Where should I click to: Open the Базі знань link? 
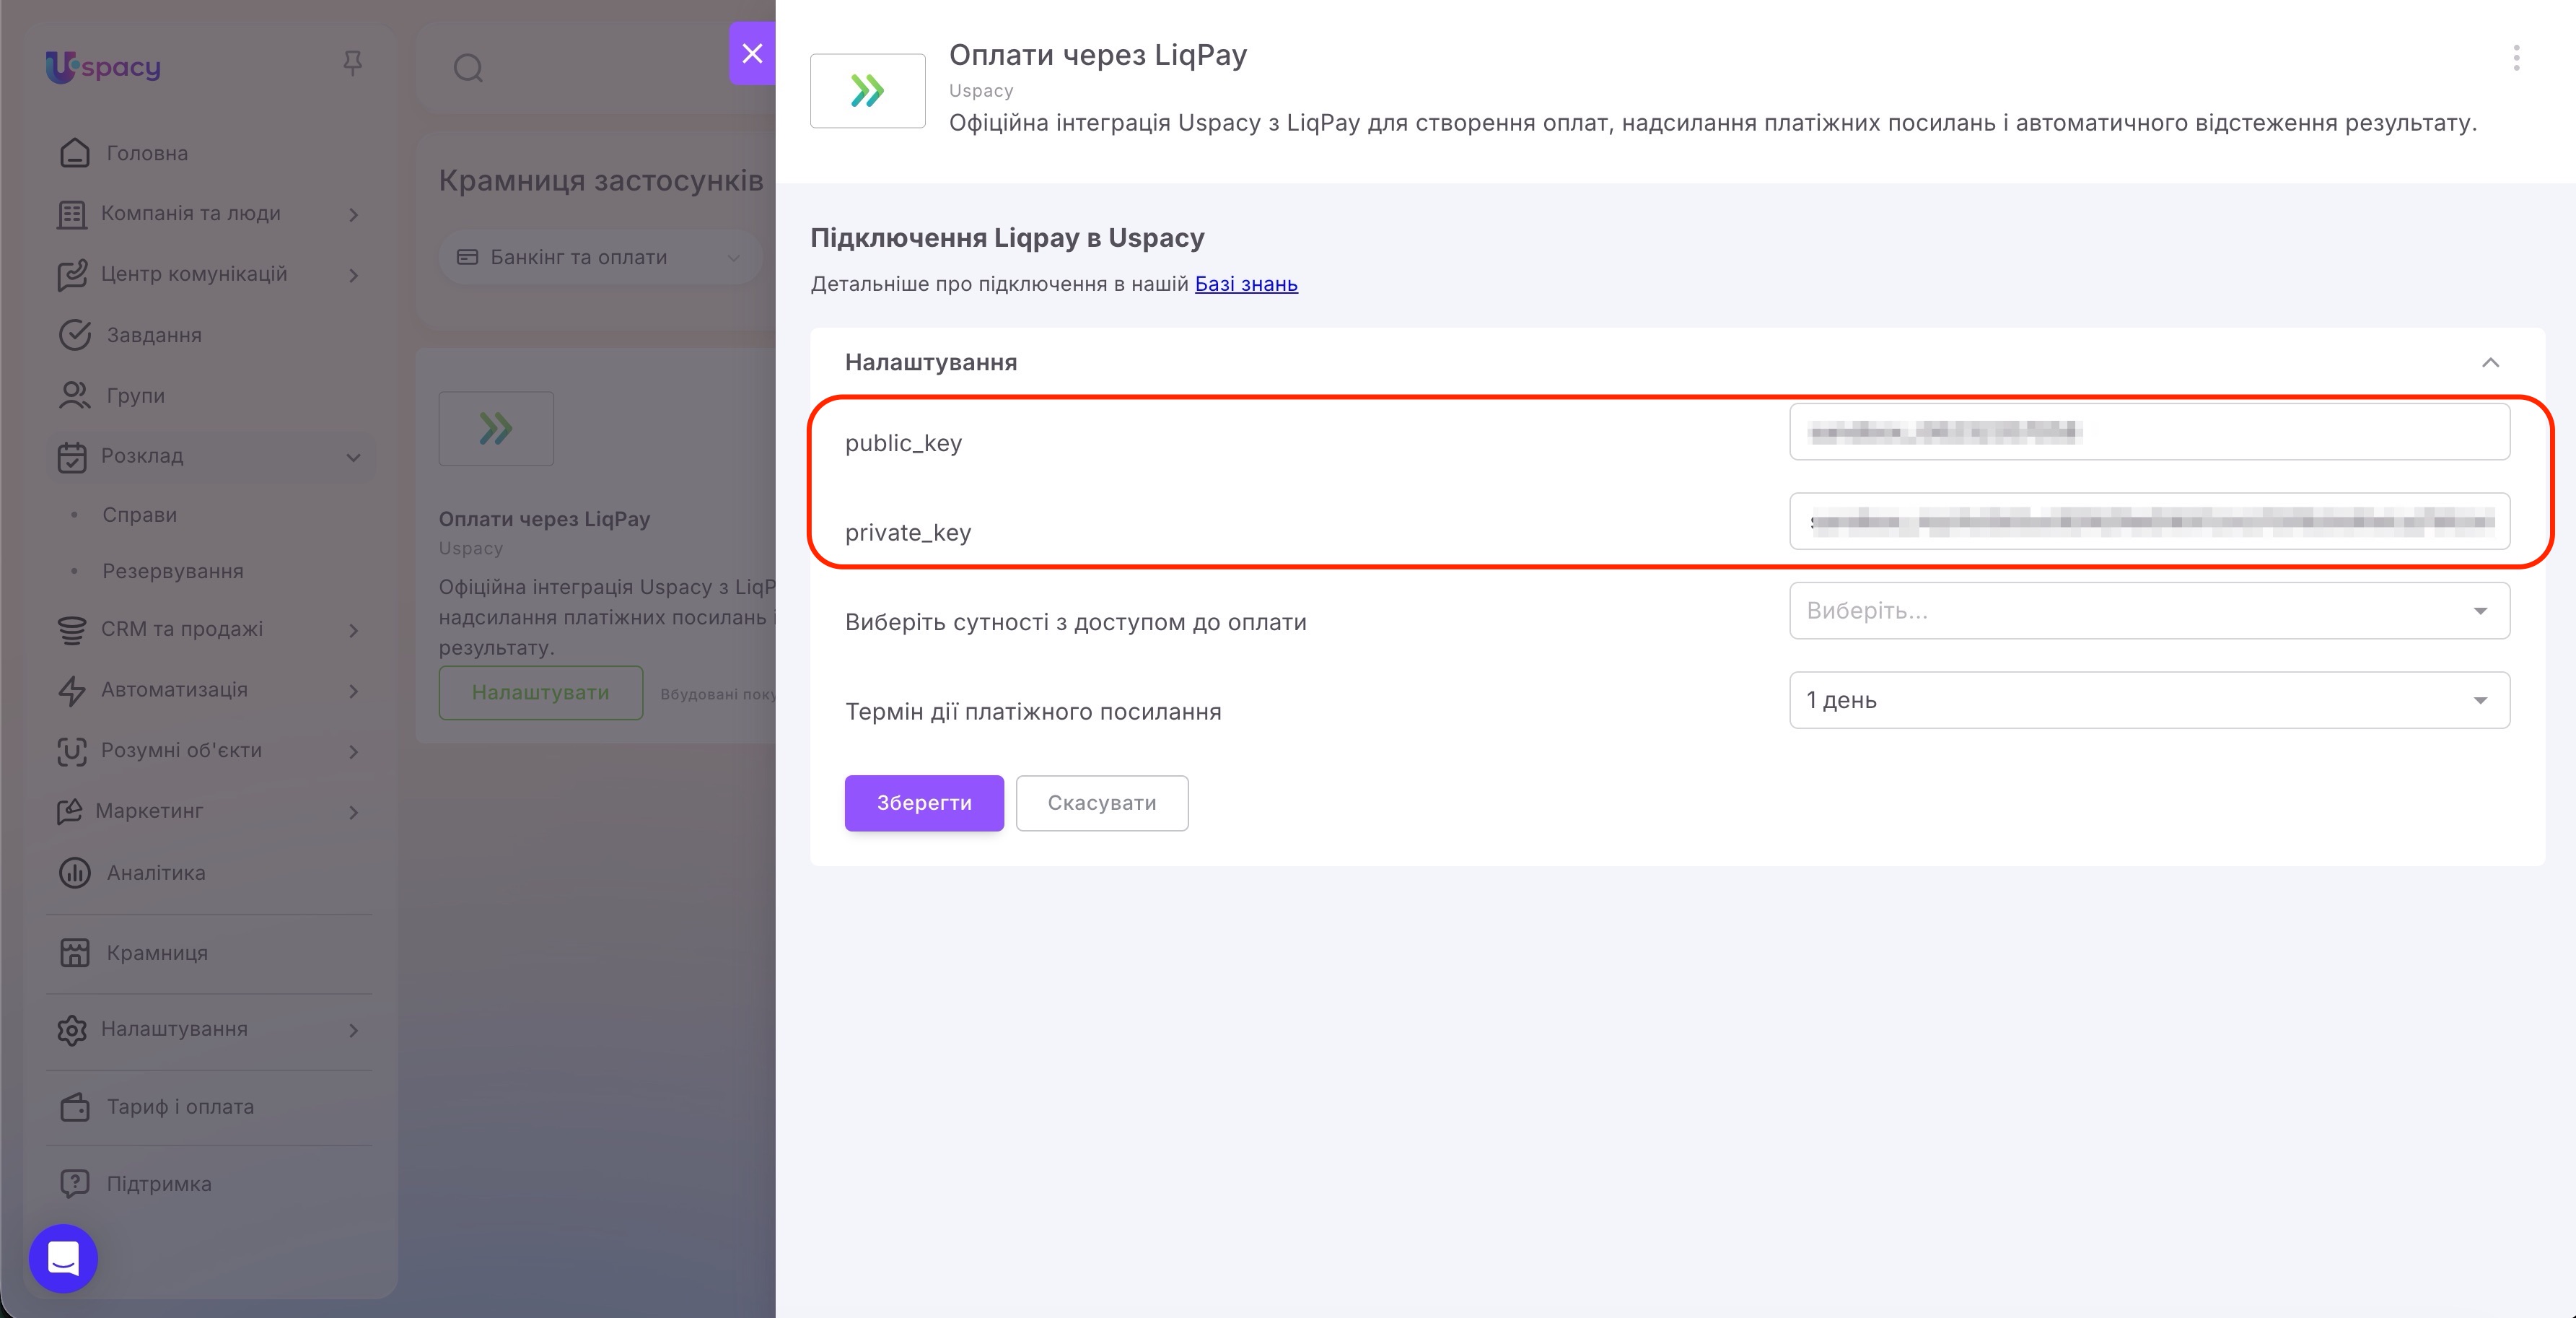pos(1246,284)
